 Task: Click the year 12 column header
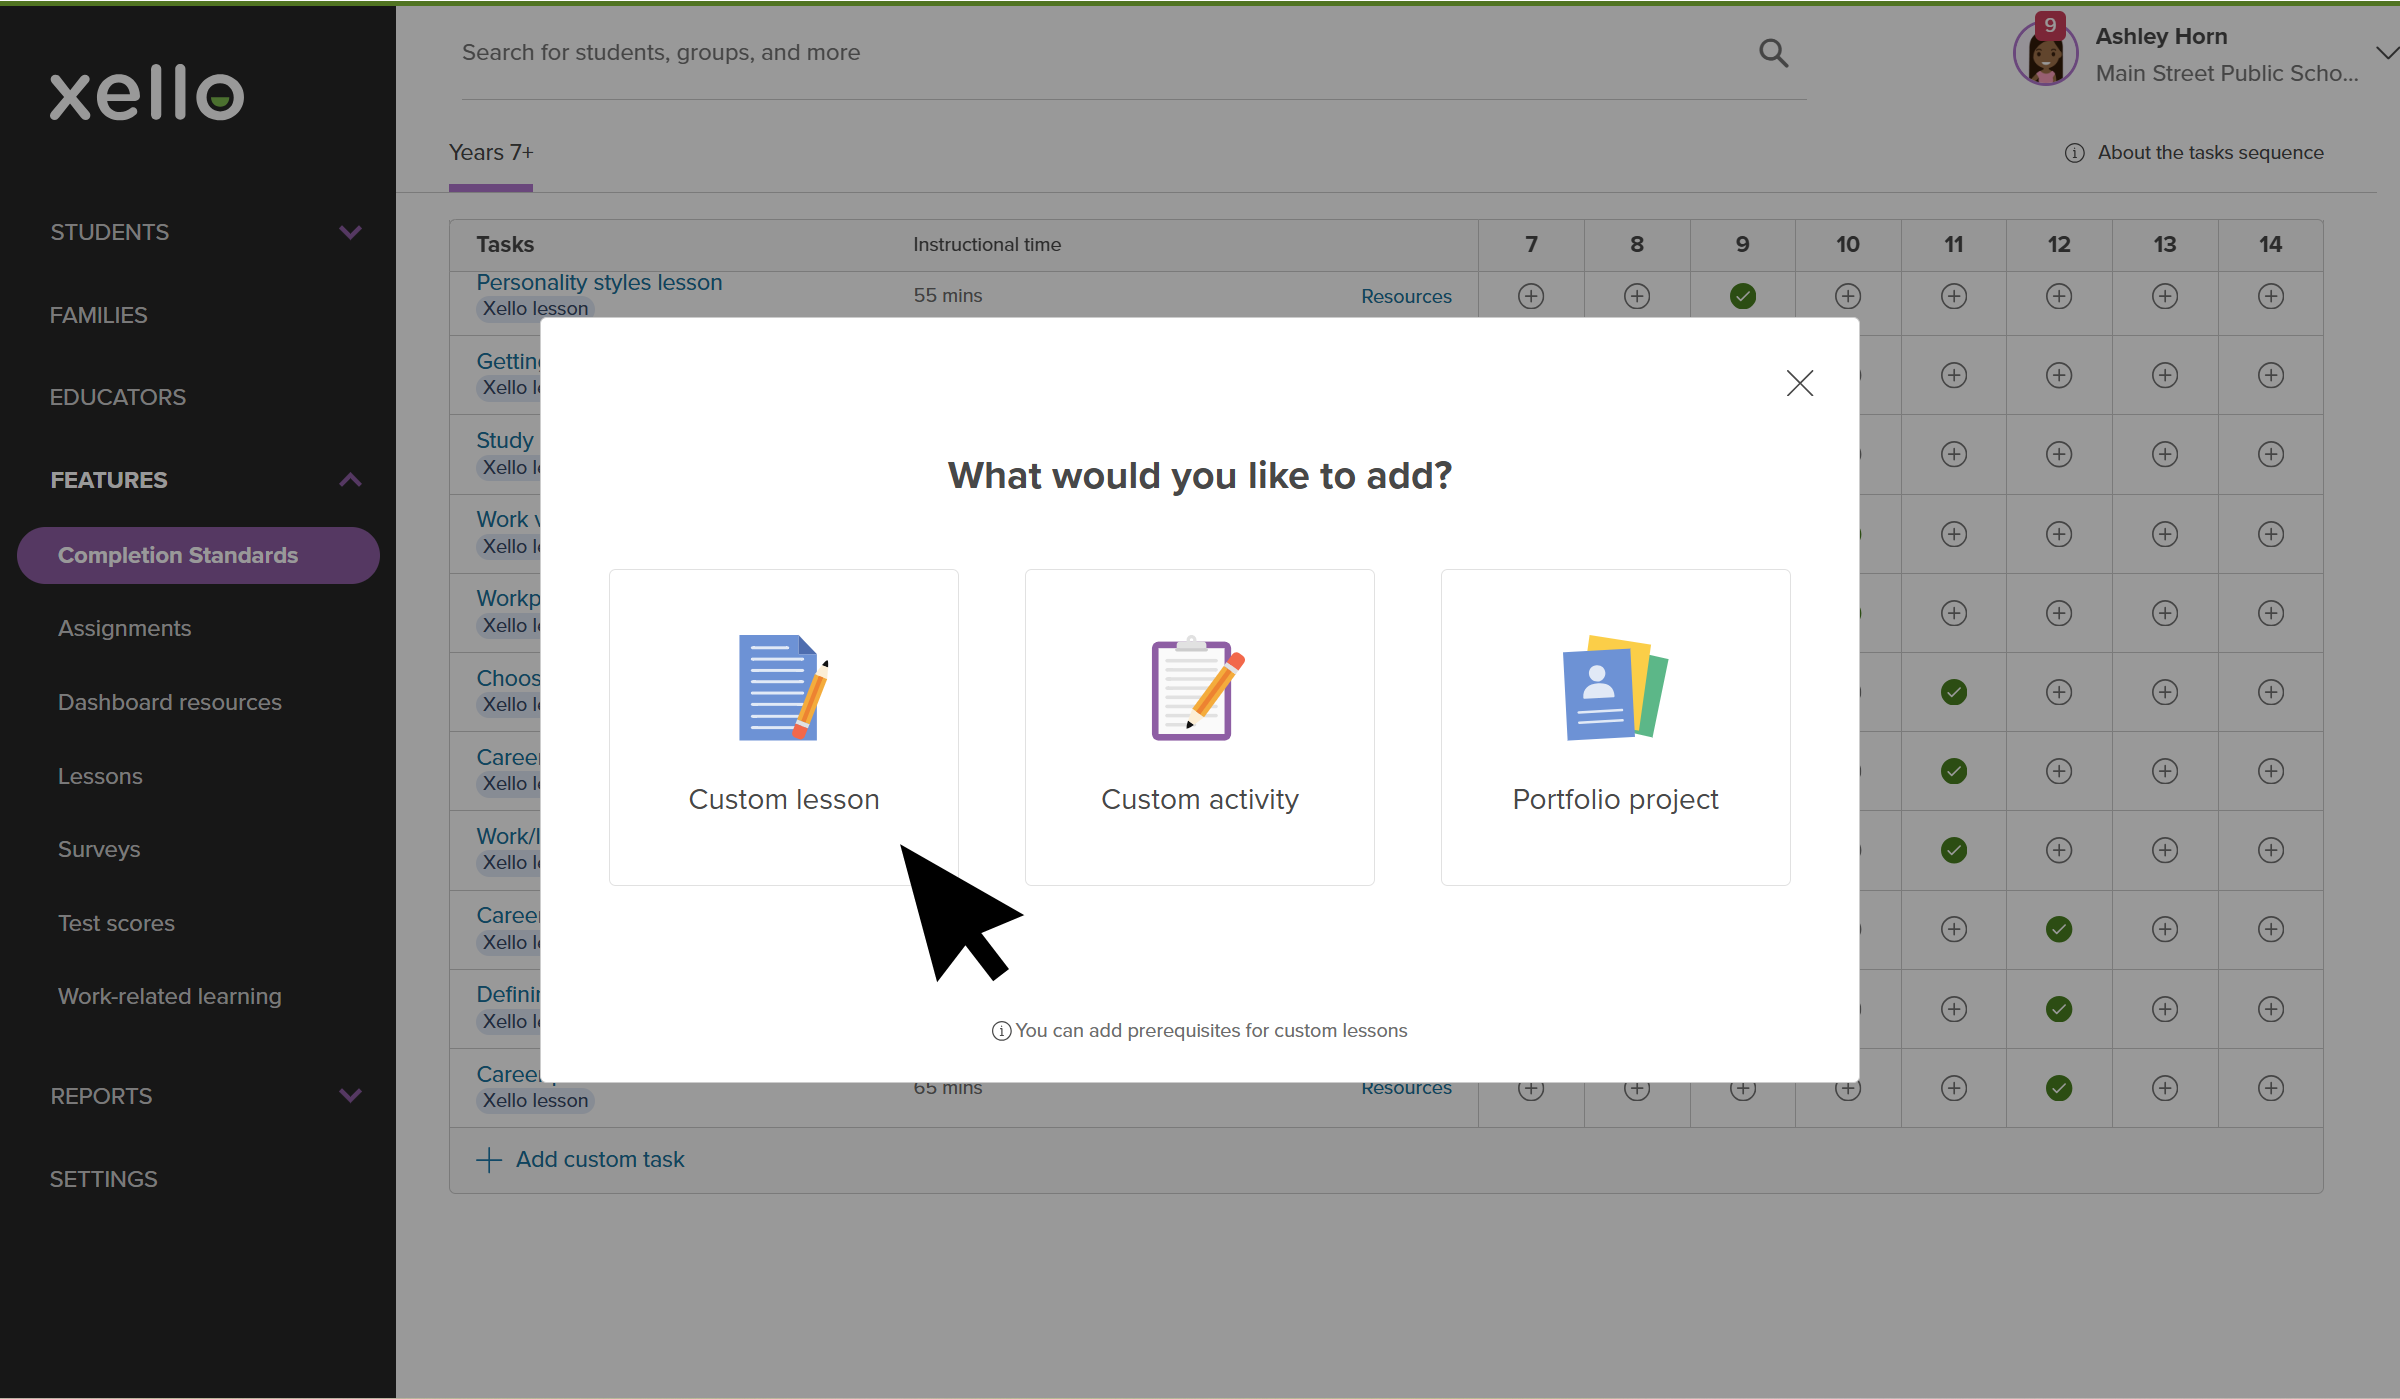coord(2059,244)
